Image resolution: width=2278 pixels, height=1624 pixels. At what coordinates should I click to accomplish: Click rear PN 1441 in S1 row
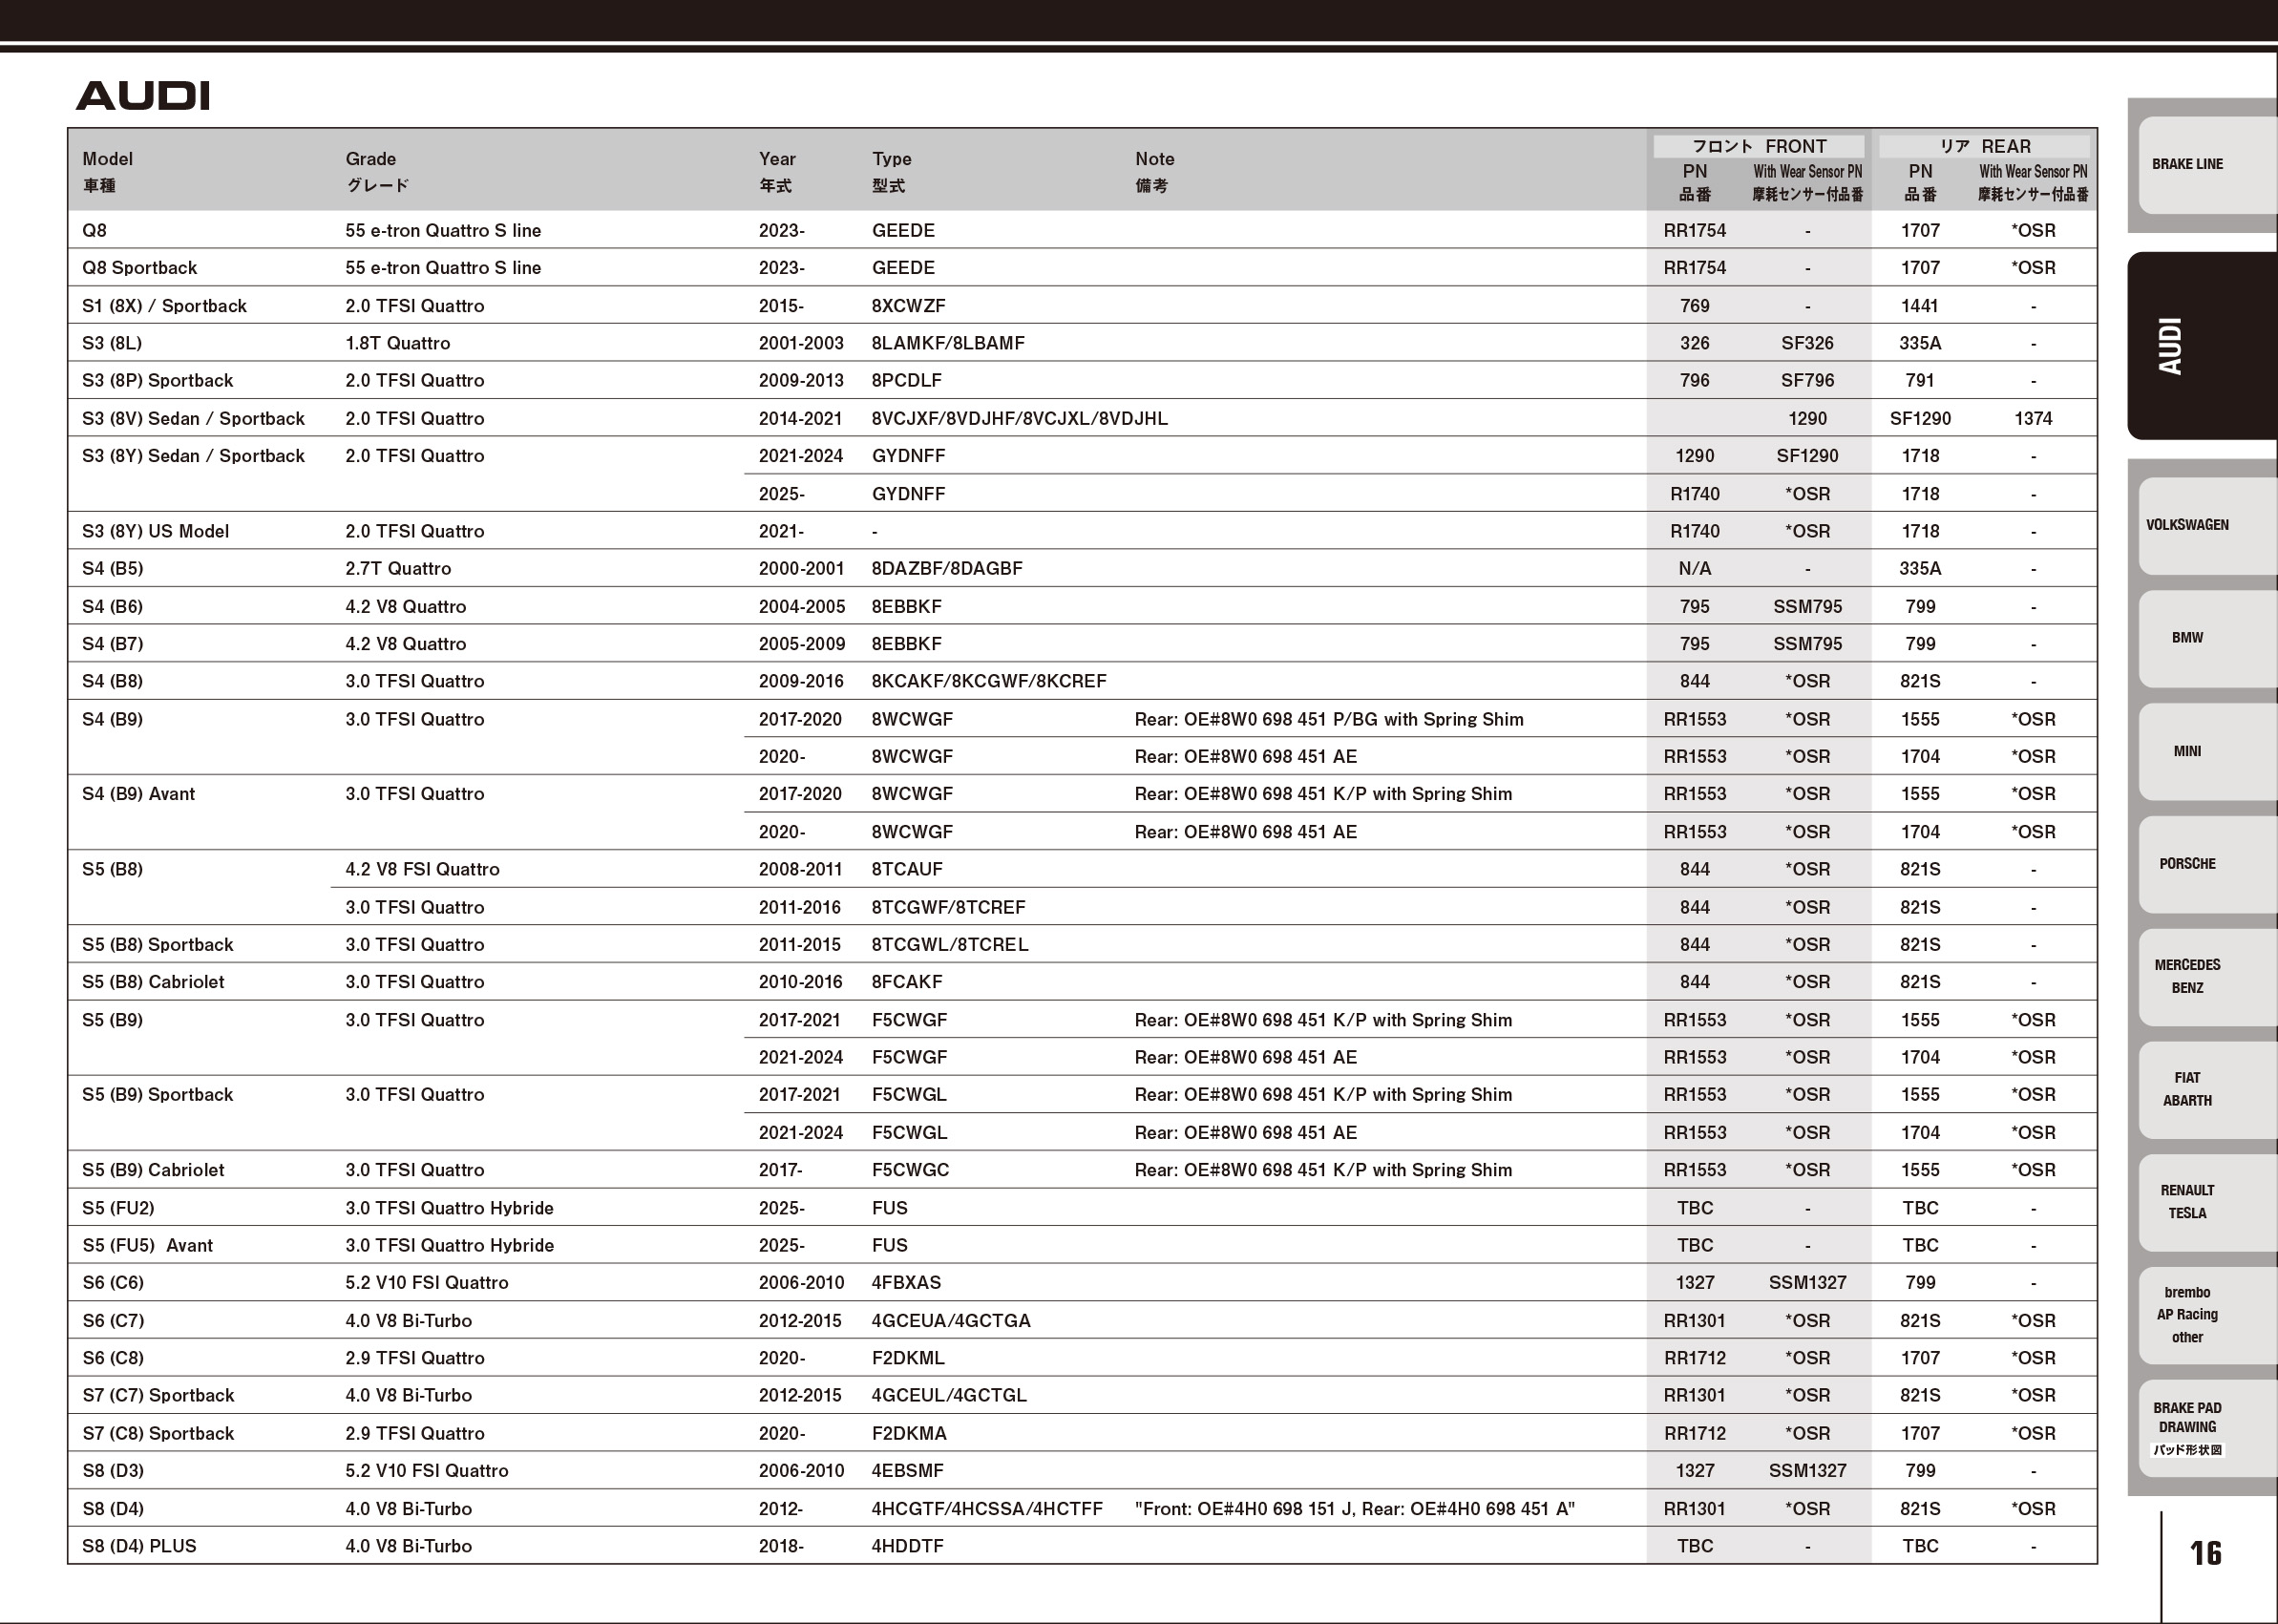[1919, 306]
